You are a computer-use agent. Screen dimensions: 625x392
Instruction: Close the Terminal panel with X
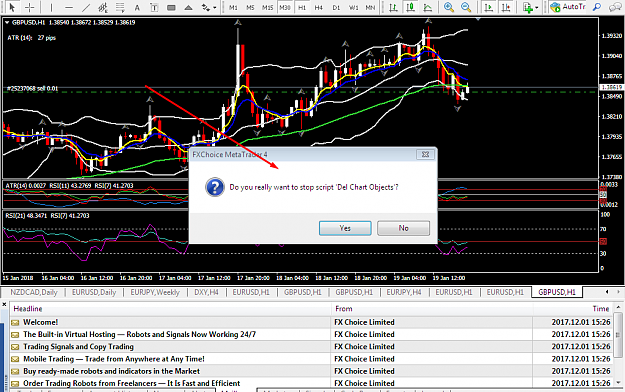coord(4,305)
